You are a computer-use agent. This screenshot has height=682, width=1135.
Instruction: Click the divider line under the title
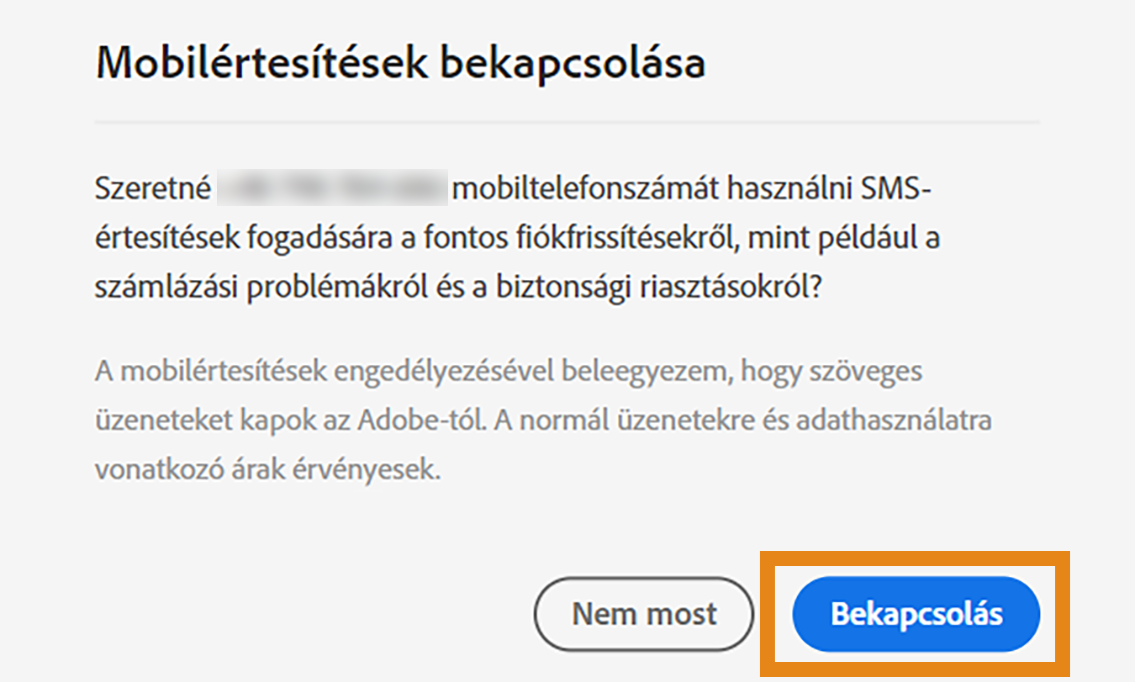[566, 120]
